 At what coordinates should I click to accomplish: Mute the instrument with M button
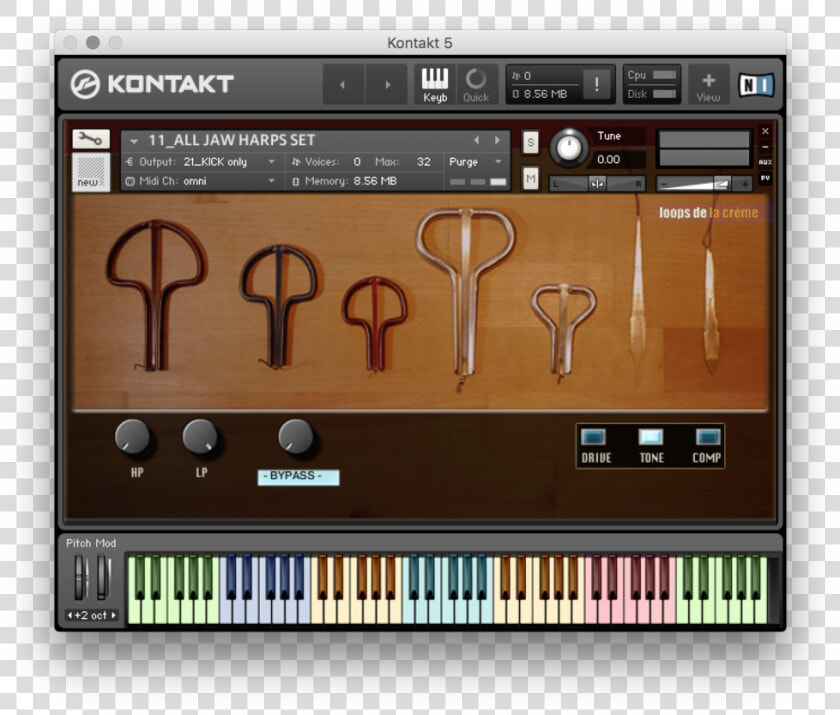[x=530, y=178]
